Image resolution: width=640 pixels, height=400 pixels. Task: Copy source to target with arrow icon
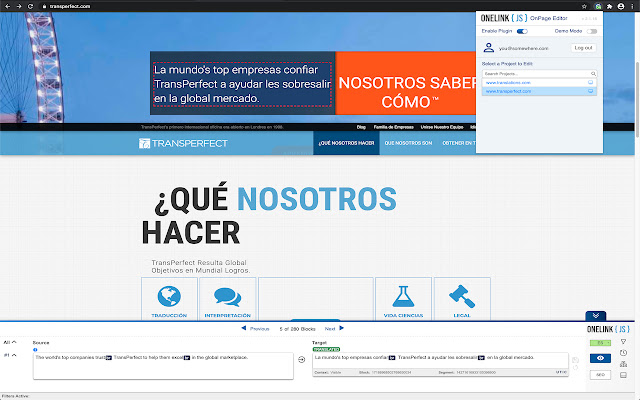pos(302,360)
